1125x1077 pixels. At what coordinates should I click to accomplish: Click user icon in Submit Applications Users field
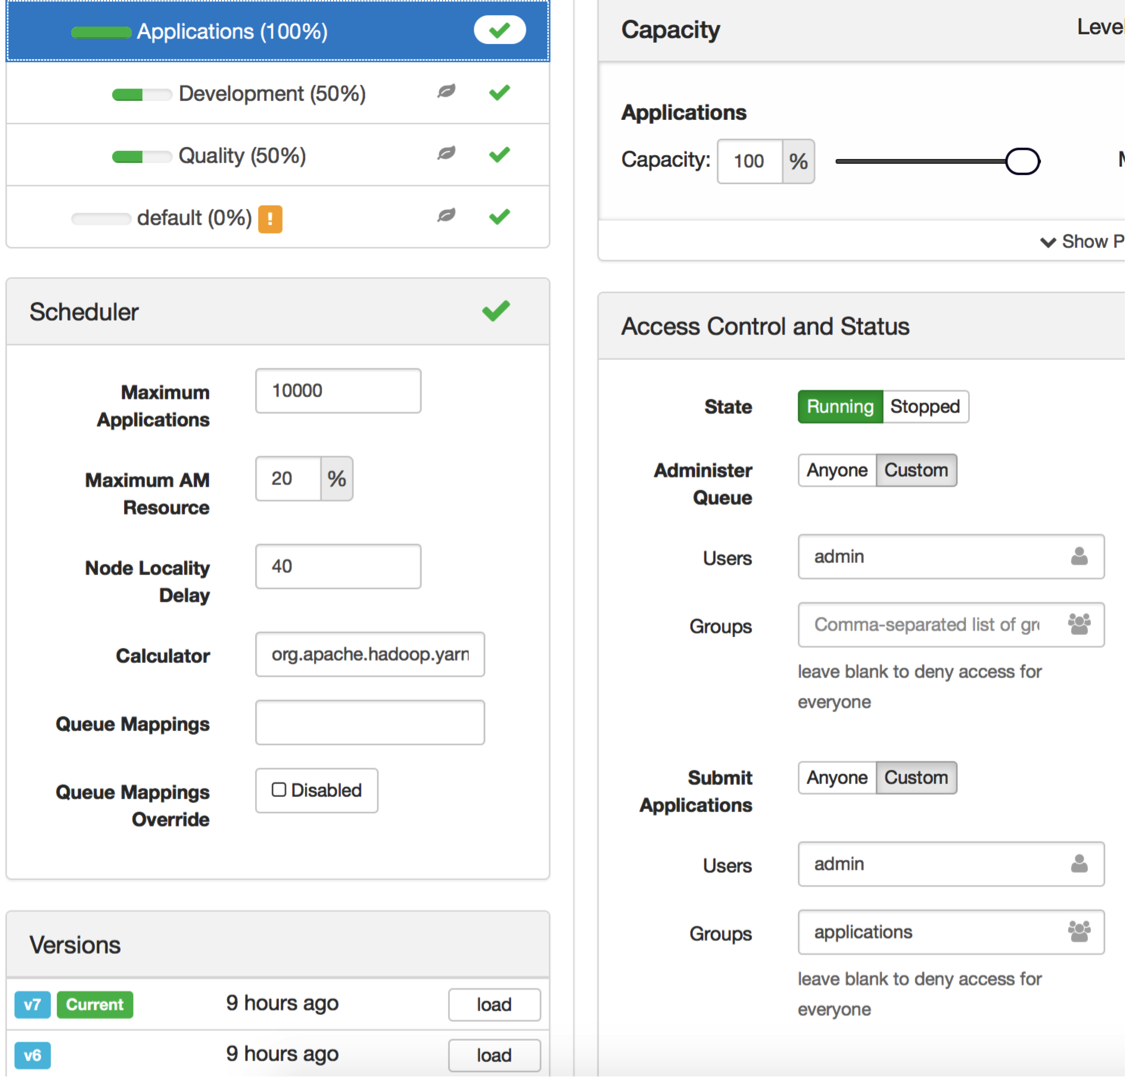(x=1079, y=863)
